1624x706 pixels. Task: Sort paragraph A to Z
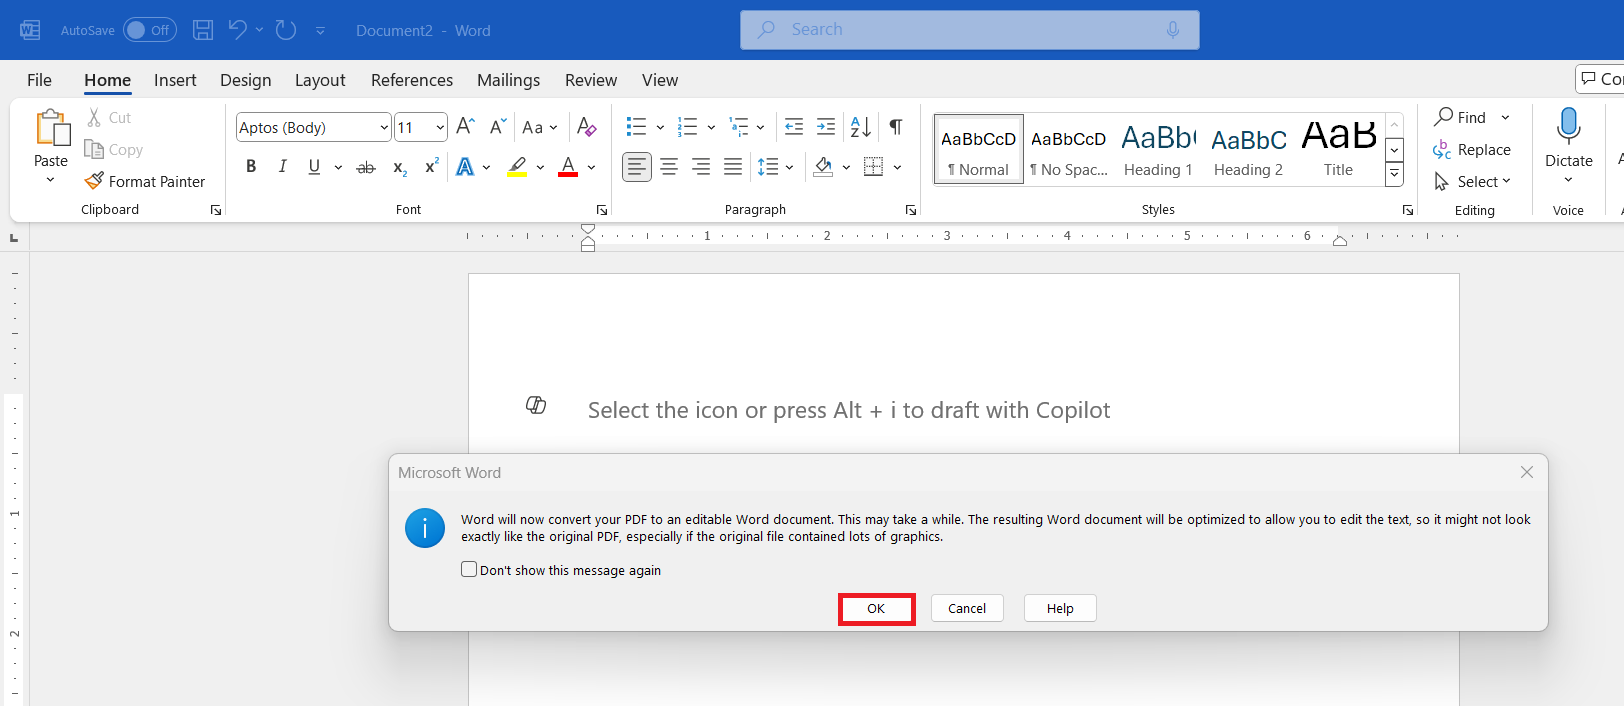coord(860,127)
